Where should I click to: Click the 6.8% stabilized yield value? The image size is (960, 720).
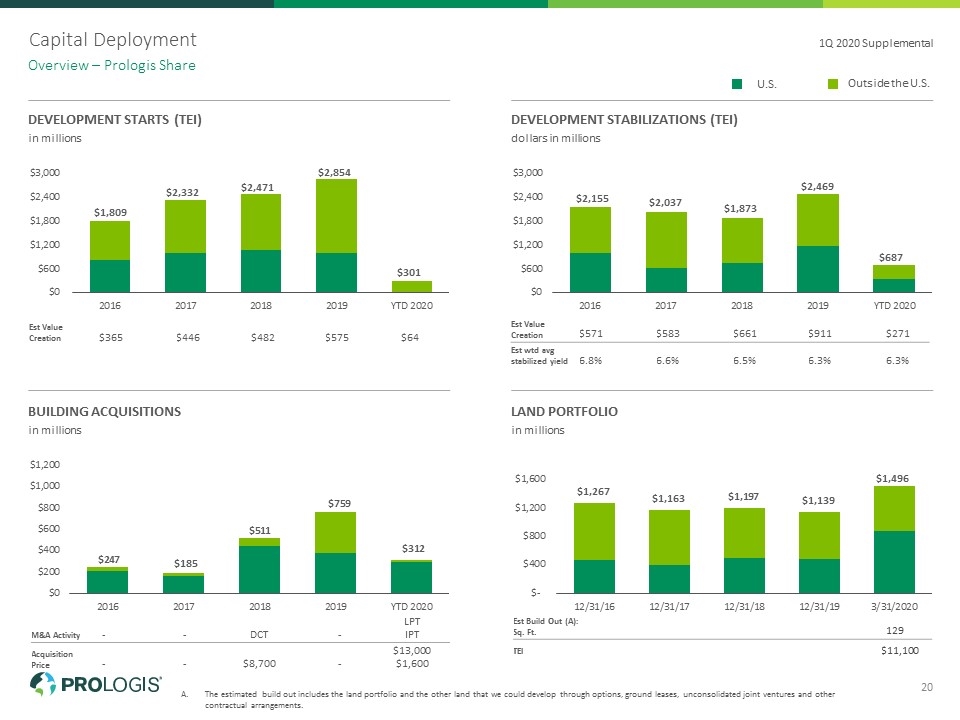tap(591, 361)
